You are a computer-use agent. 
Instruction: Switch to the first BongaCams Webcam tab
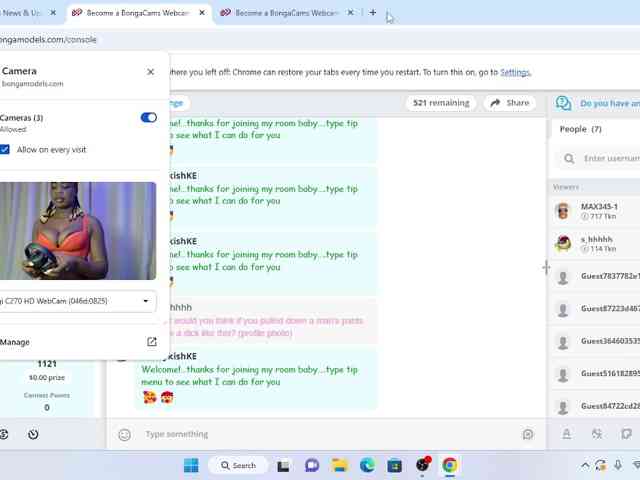137,13
